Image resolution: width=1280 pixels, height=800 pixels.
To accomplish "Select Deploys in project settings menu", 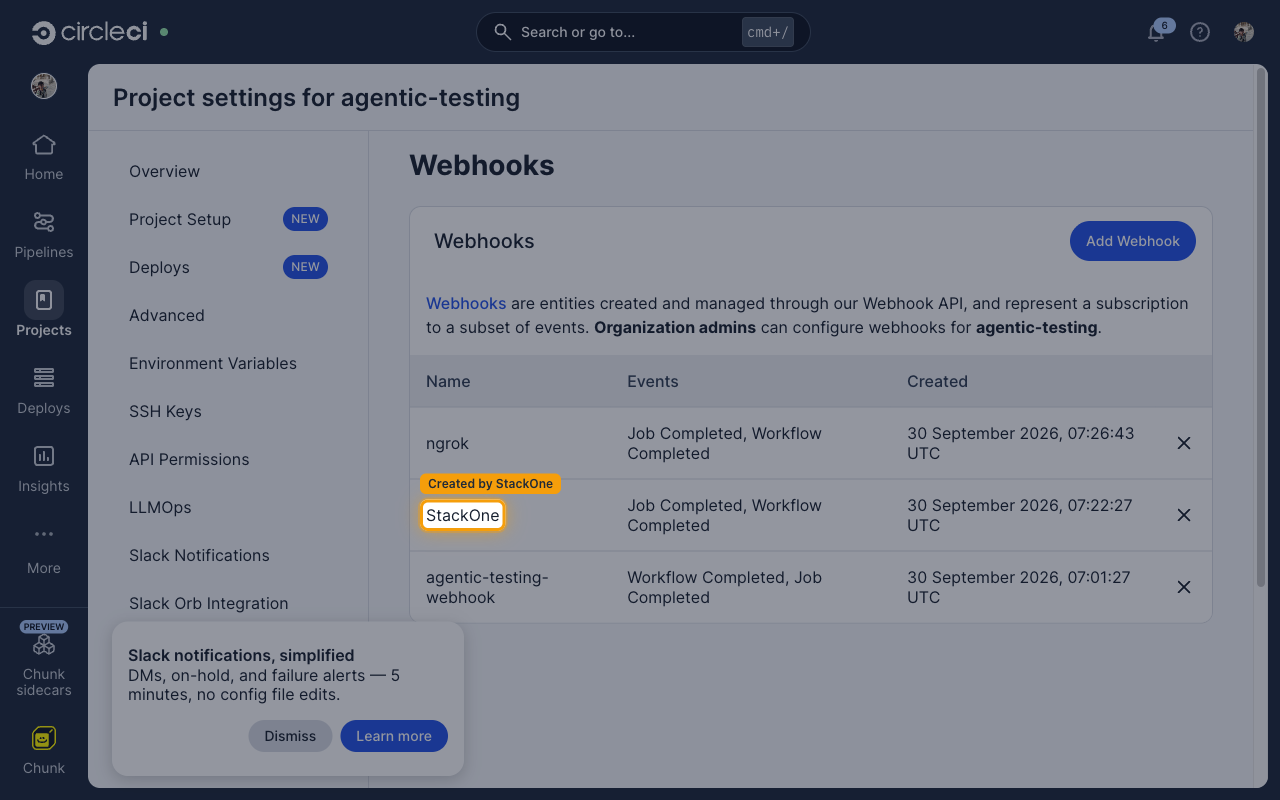I will (x=159, y=267).
